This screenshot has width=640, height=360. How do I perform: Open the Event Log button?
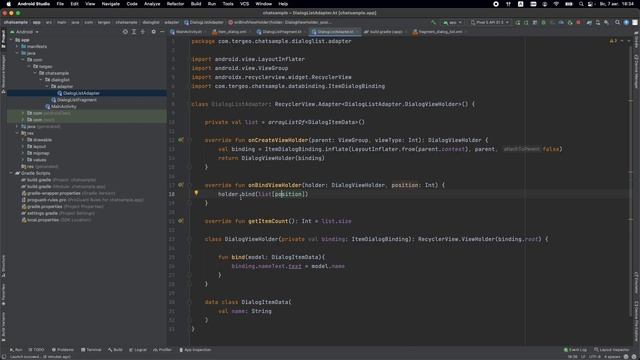pyautogui.click(x=575, y=350)
